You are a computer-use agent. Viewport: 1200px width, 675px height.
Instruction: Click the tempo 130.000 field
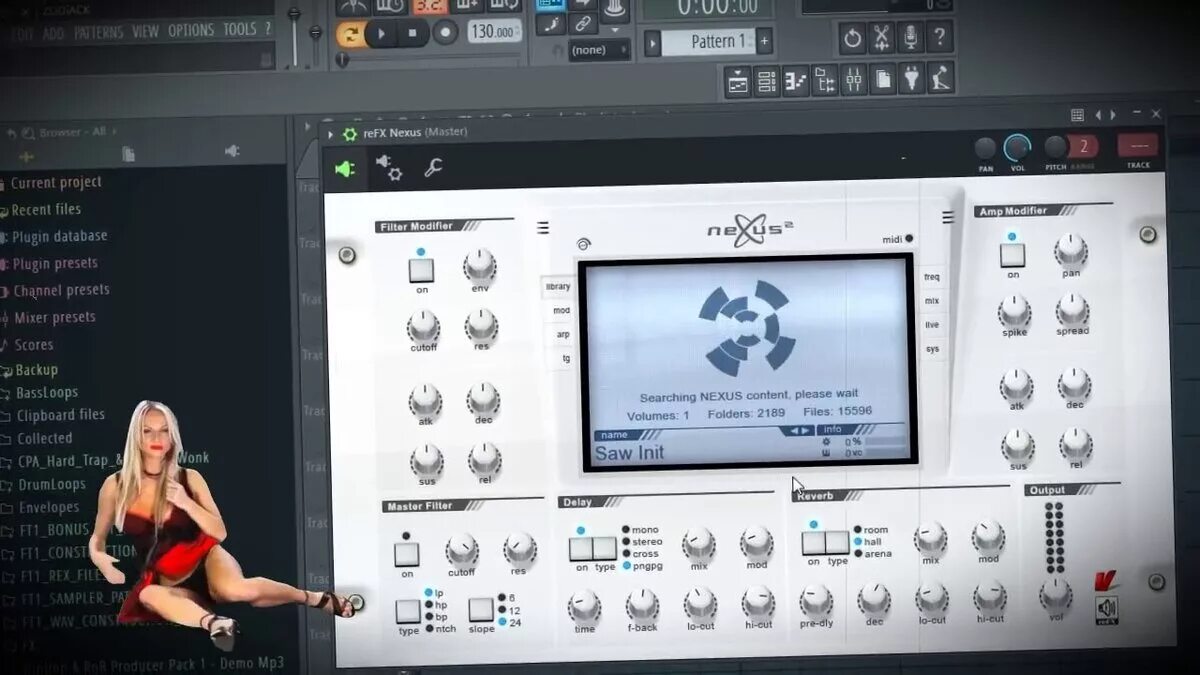tap(494, 32)
